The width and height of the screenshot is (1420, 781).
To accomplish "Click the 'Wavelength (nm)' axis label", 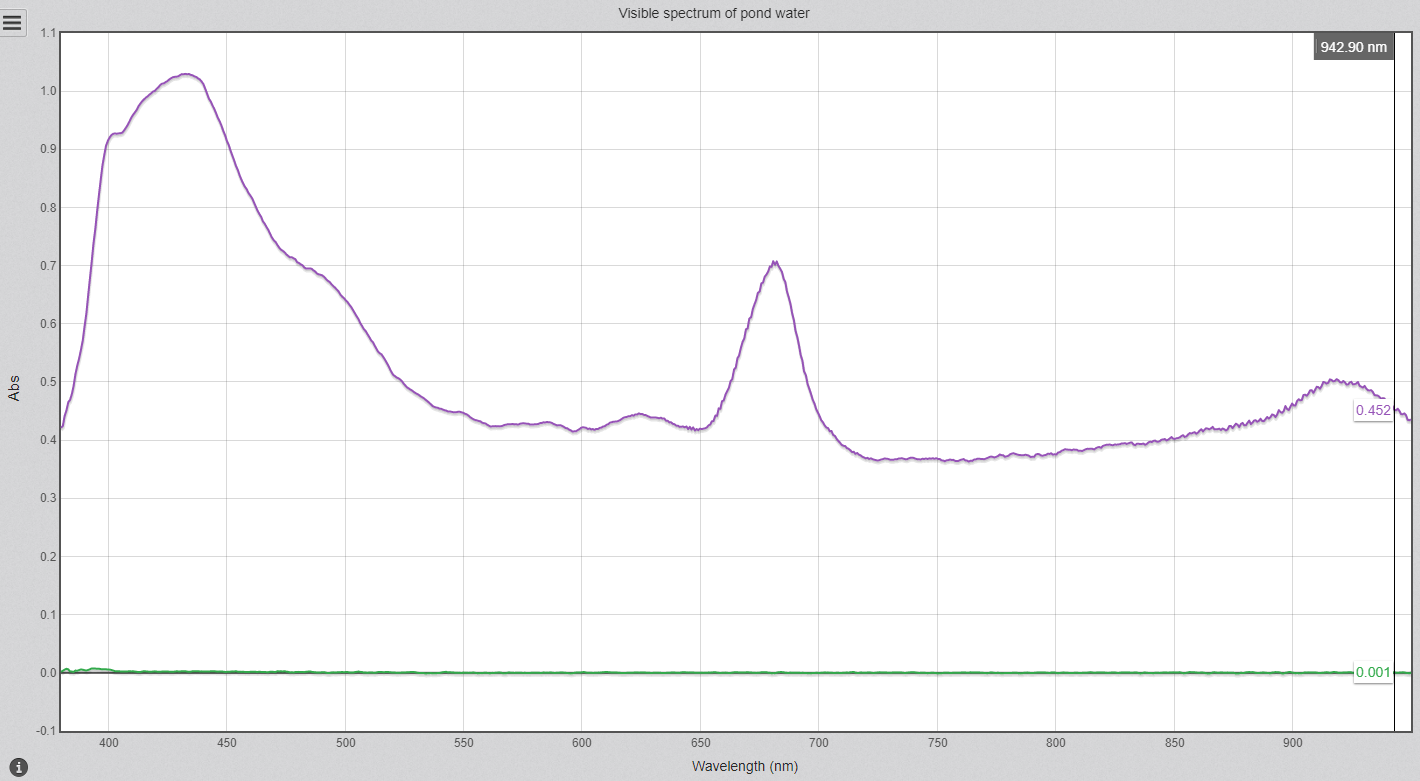I will (x=745, y=766).
